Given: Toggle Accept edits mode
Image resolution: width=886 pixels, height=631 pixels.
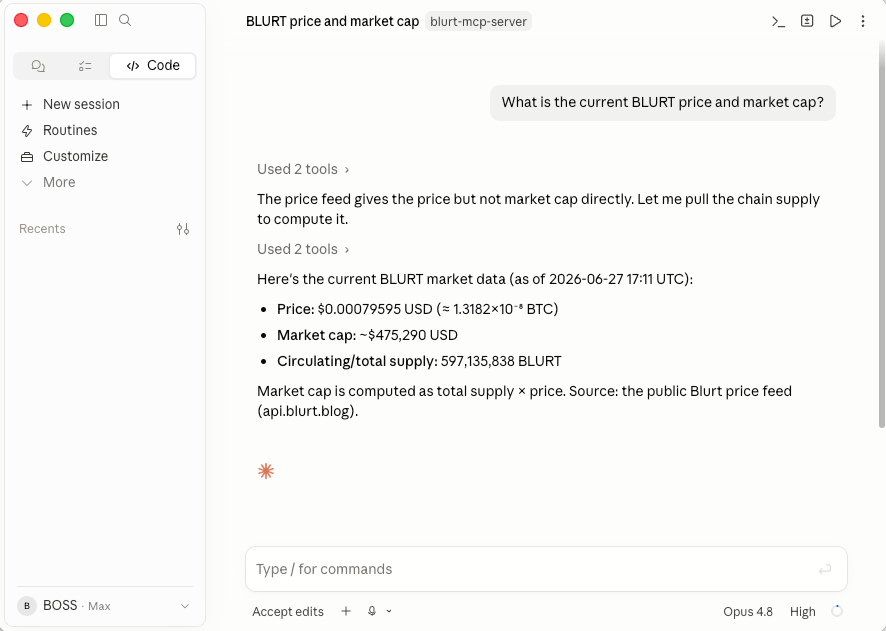Looking at the screenshot, I should point(288,612).
